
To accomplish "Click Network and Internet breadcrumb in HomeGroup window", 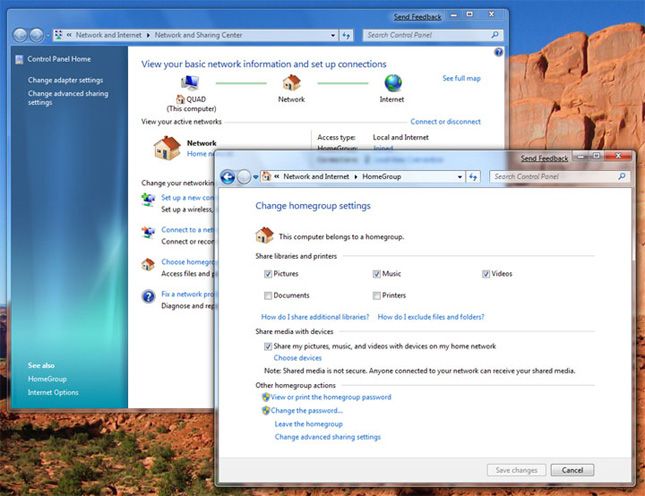I will pyautogui.click(x=316, y=176).
